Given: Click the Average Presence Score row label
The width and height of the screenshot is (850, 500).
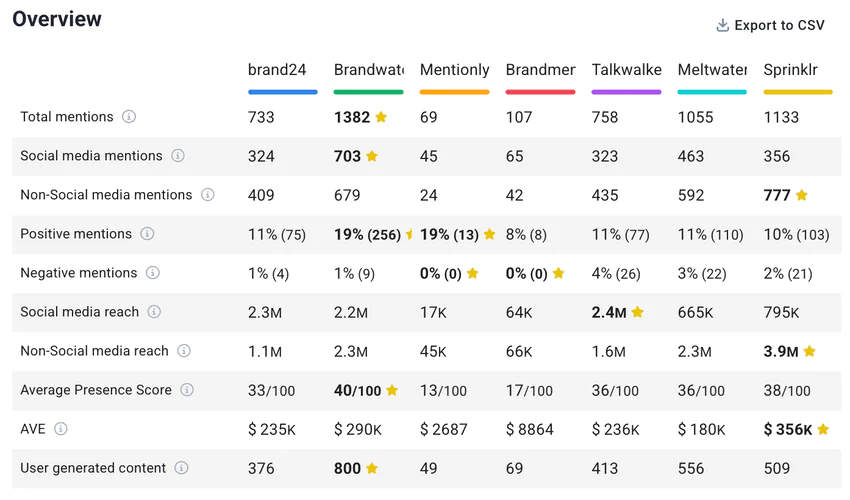Looking at the screenshot, I should pos(96,390).
